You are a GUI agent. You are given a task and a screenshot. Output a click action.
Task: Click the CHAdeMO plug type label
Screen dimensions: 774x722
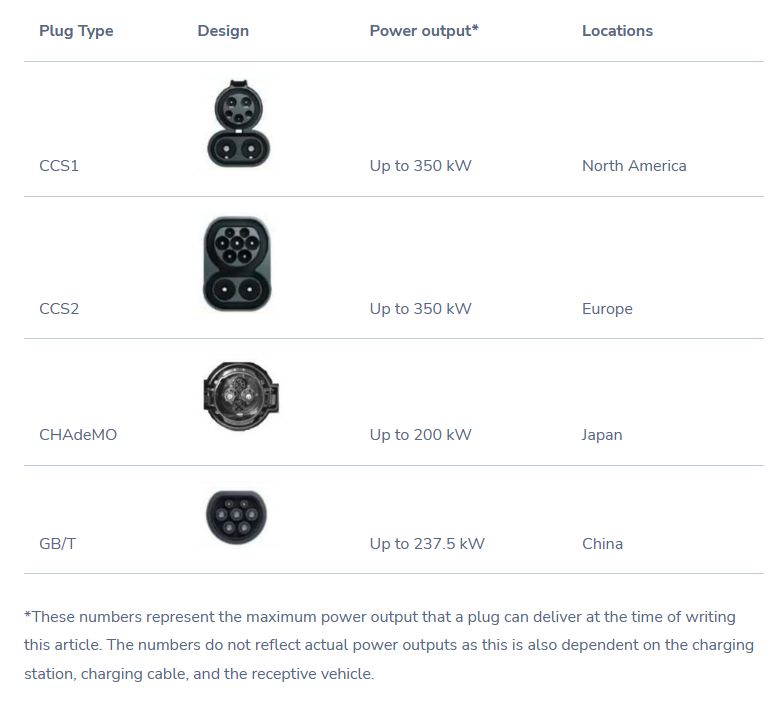pyautogui.click(x=78, y=435)
